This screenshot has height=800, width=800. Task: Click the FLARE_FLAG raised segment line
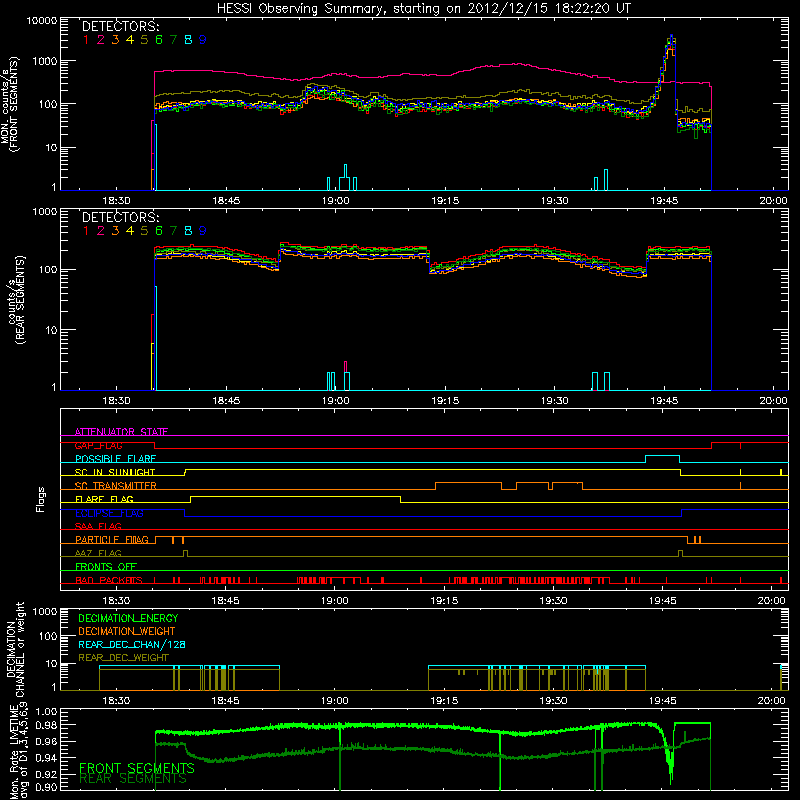coord(295,496)
